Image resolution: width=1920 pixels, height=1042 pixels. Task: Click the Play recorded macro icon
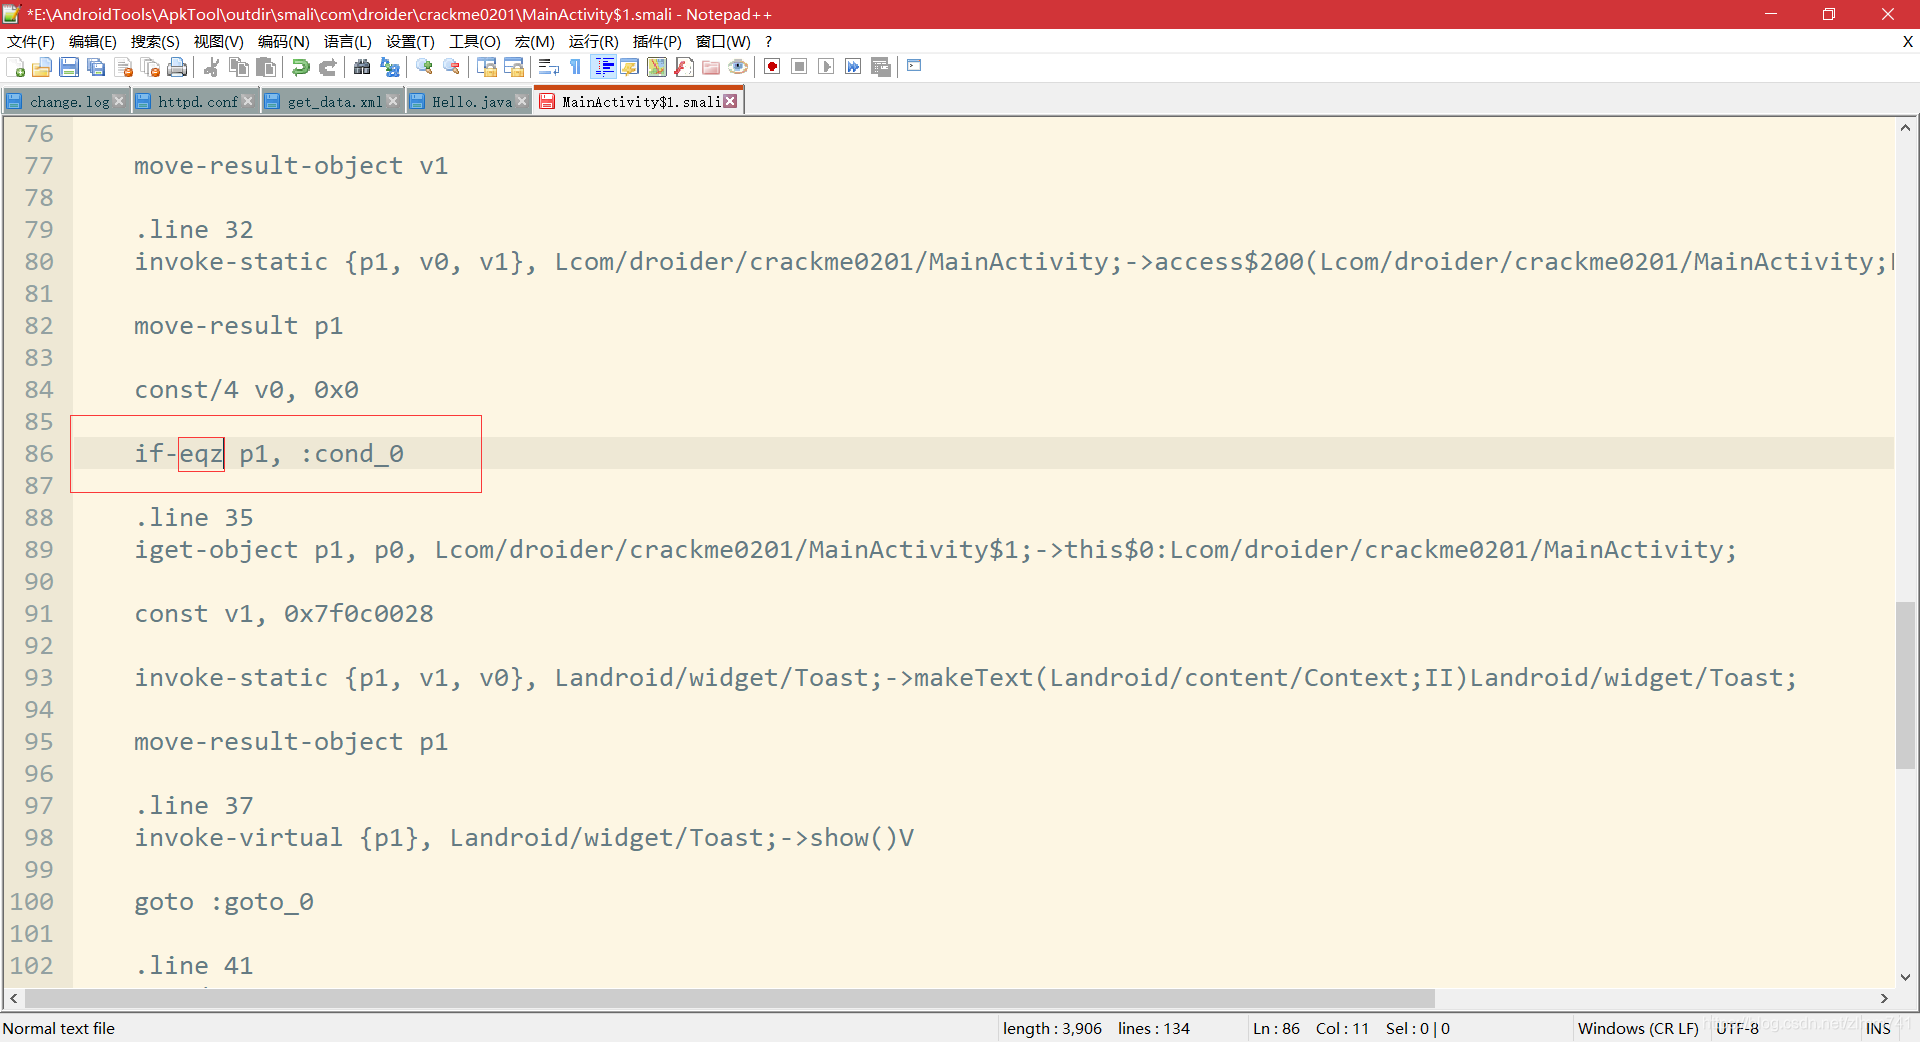pyautogui.click(x=826, y=67)
